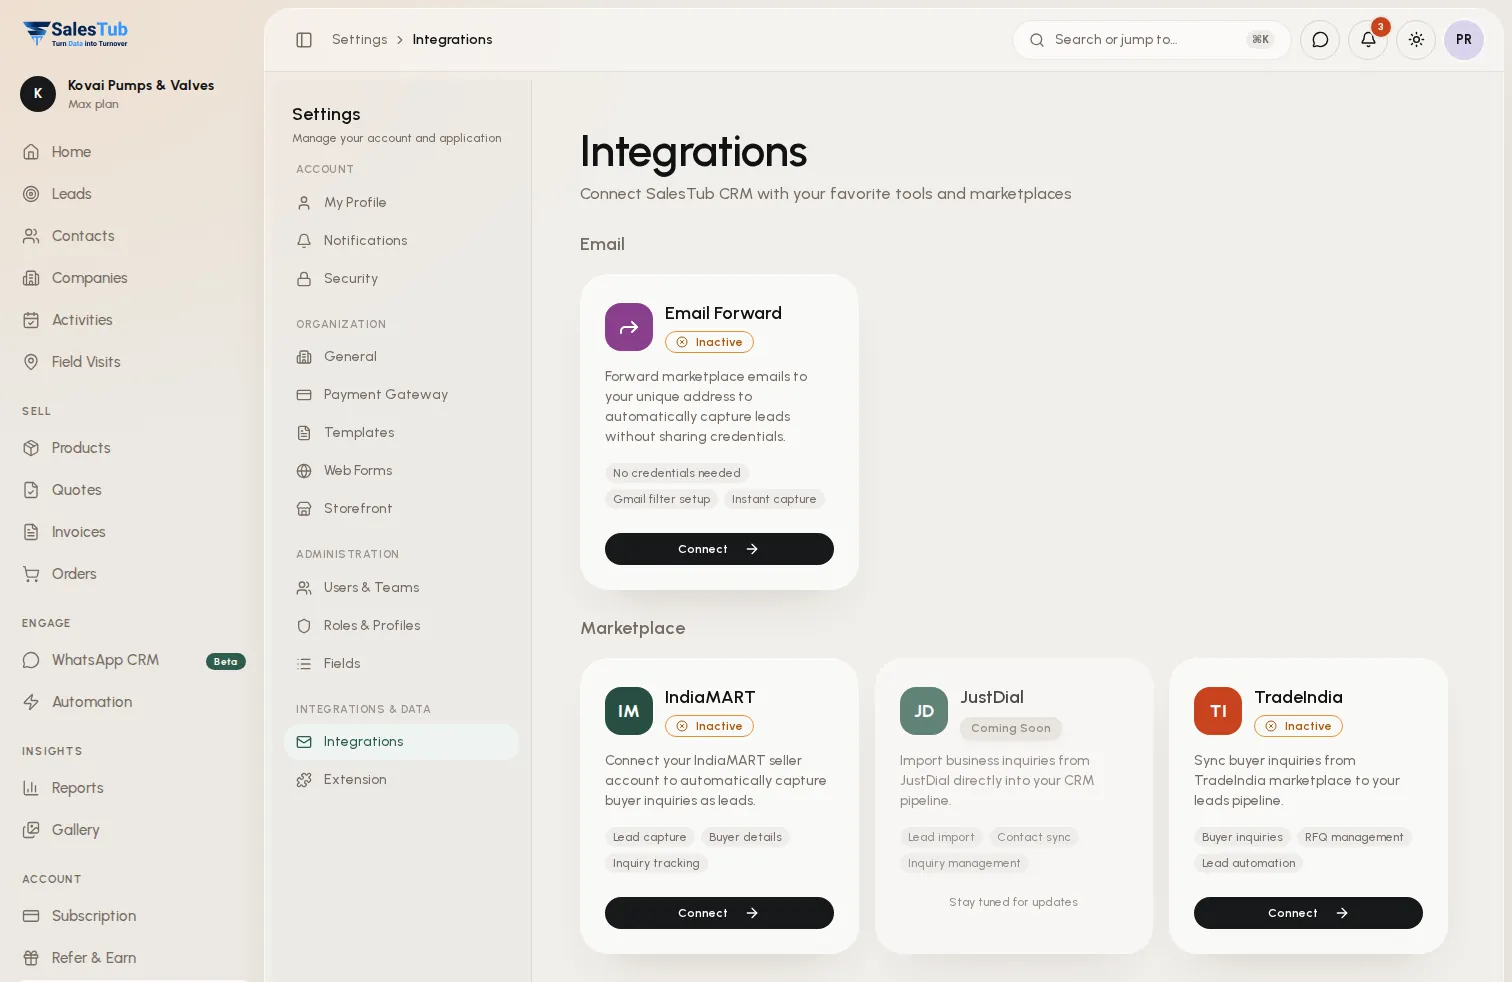Open Subscription under Account
The image size is (1512, 982).
coord(132,916)
